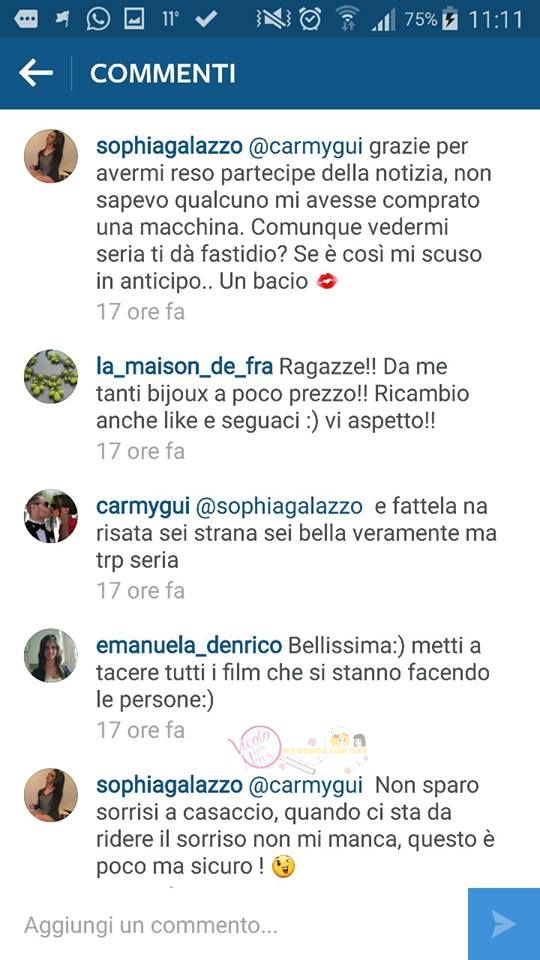Tap the picture notification icon in status bar
Image resolution: width=540 pixels, height=960 pixels.
[134, 19]
